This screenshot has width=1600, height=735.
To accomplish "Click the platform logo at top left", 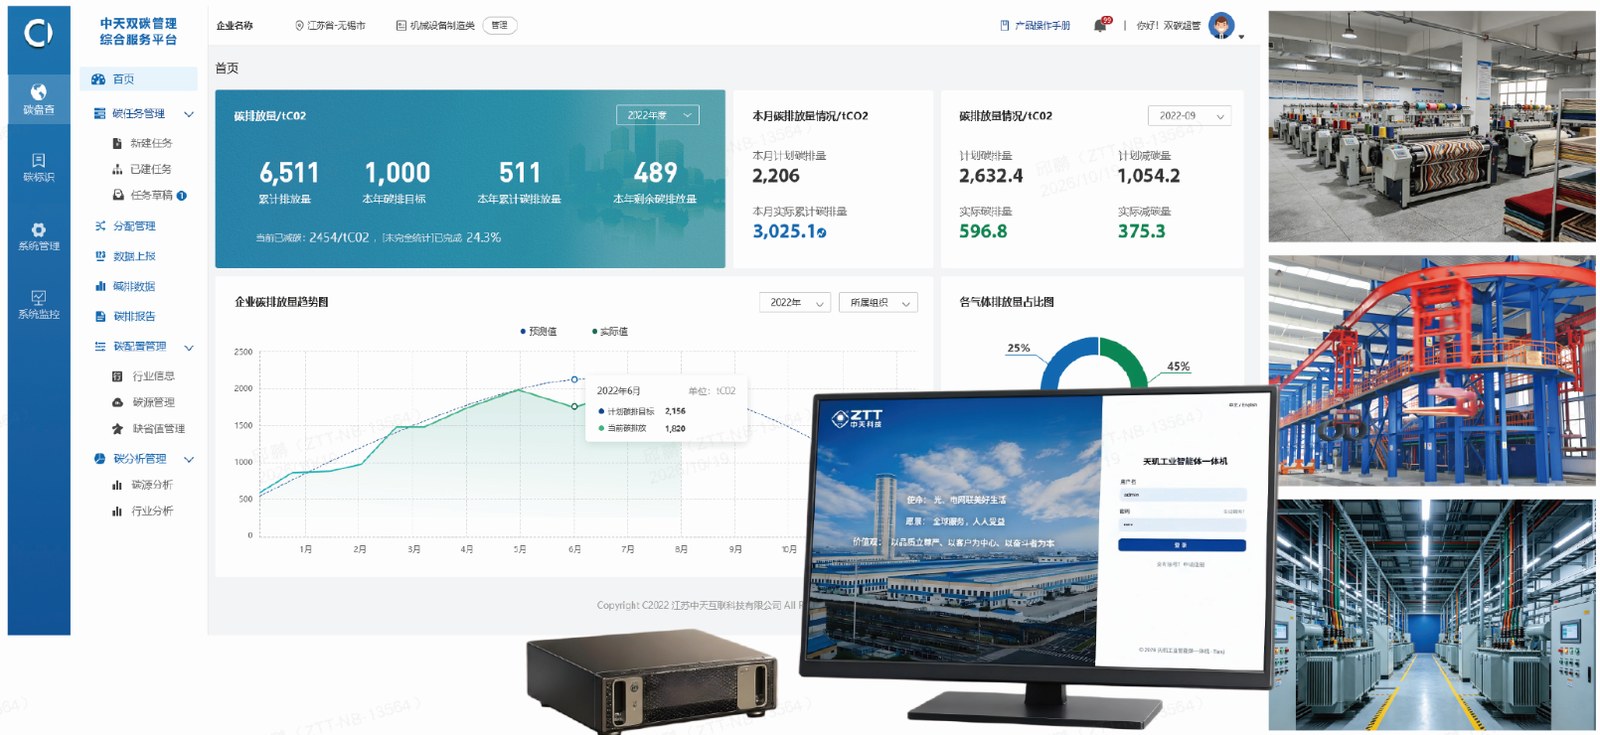I will (38, 34).
